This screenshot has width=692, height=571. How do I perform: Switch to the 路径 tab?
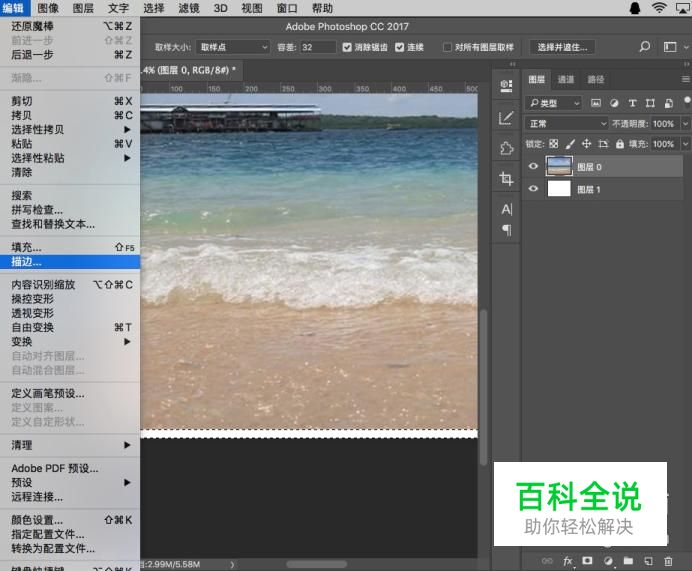coord(595,79)
